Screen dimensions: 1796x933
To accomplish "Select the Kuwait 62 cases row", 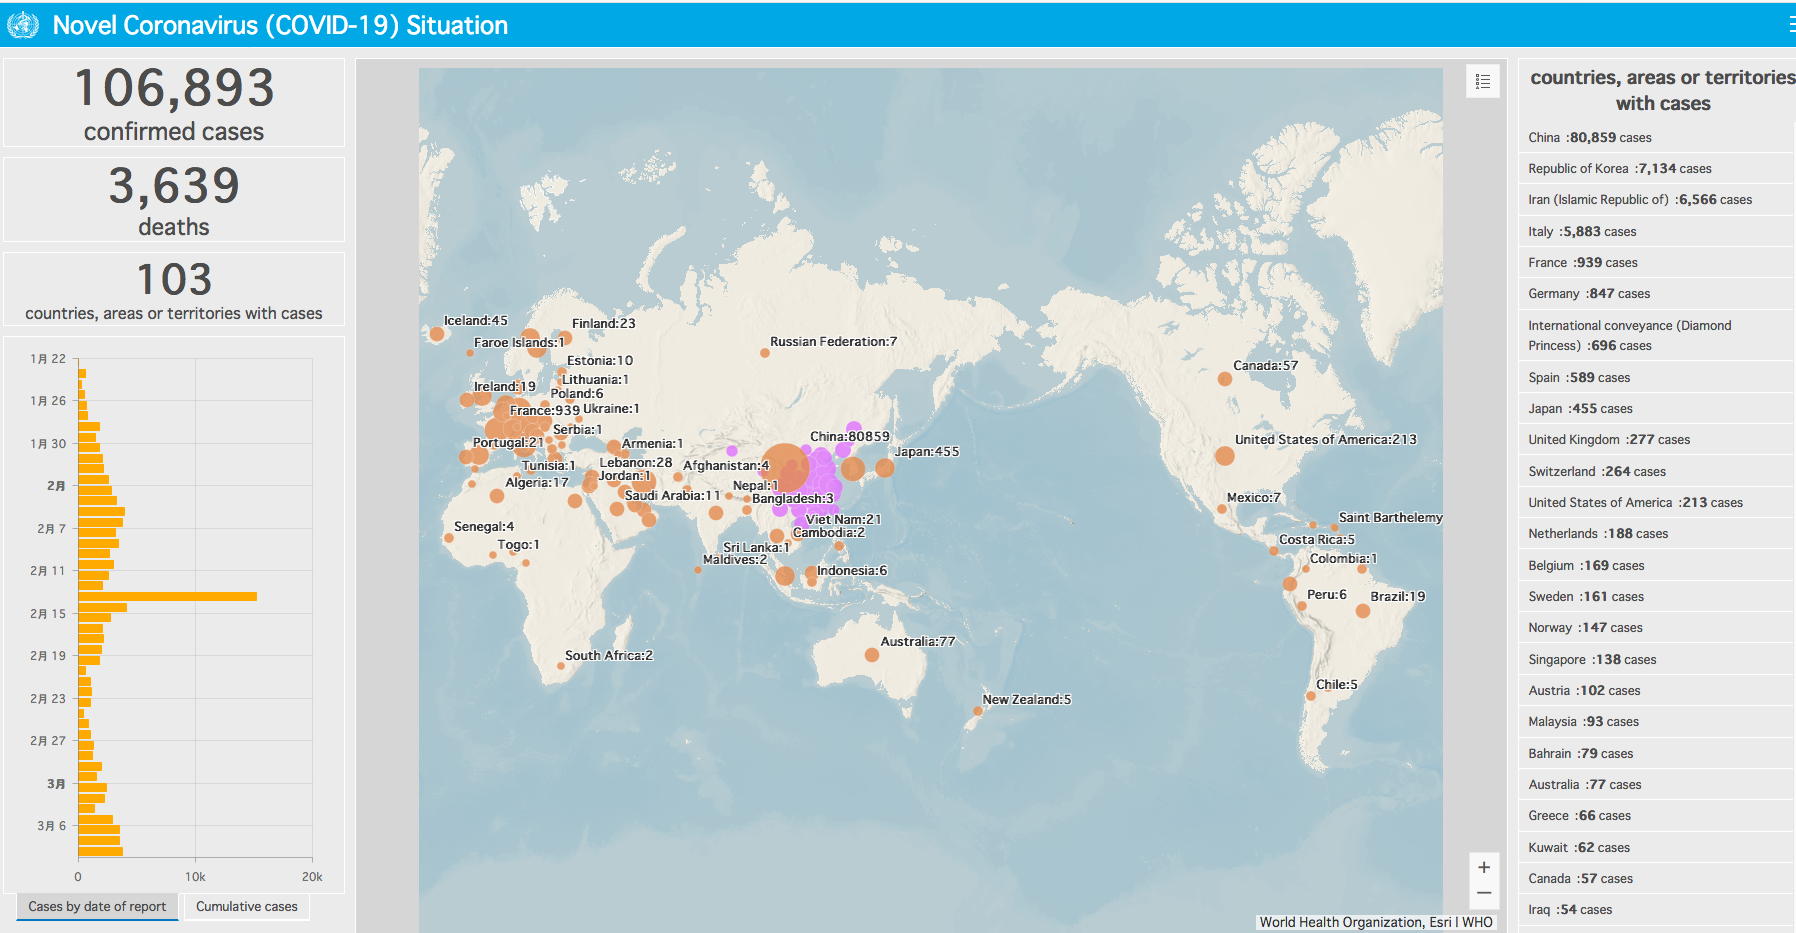I will pyautogui.click(x=1656, y=848).
